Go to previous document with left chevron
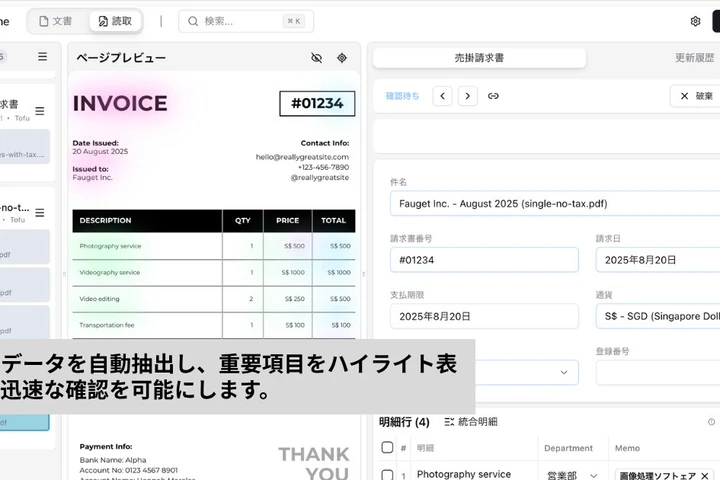Image resolution: width=720 pixels, height=480 pixels. click(442, 96)
